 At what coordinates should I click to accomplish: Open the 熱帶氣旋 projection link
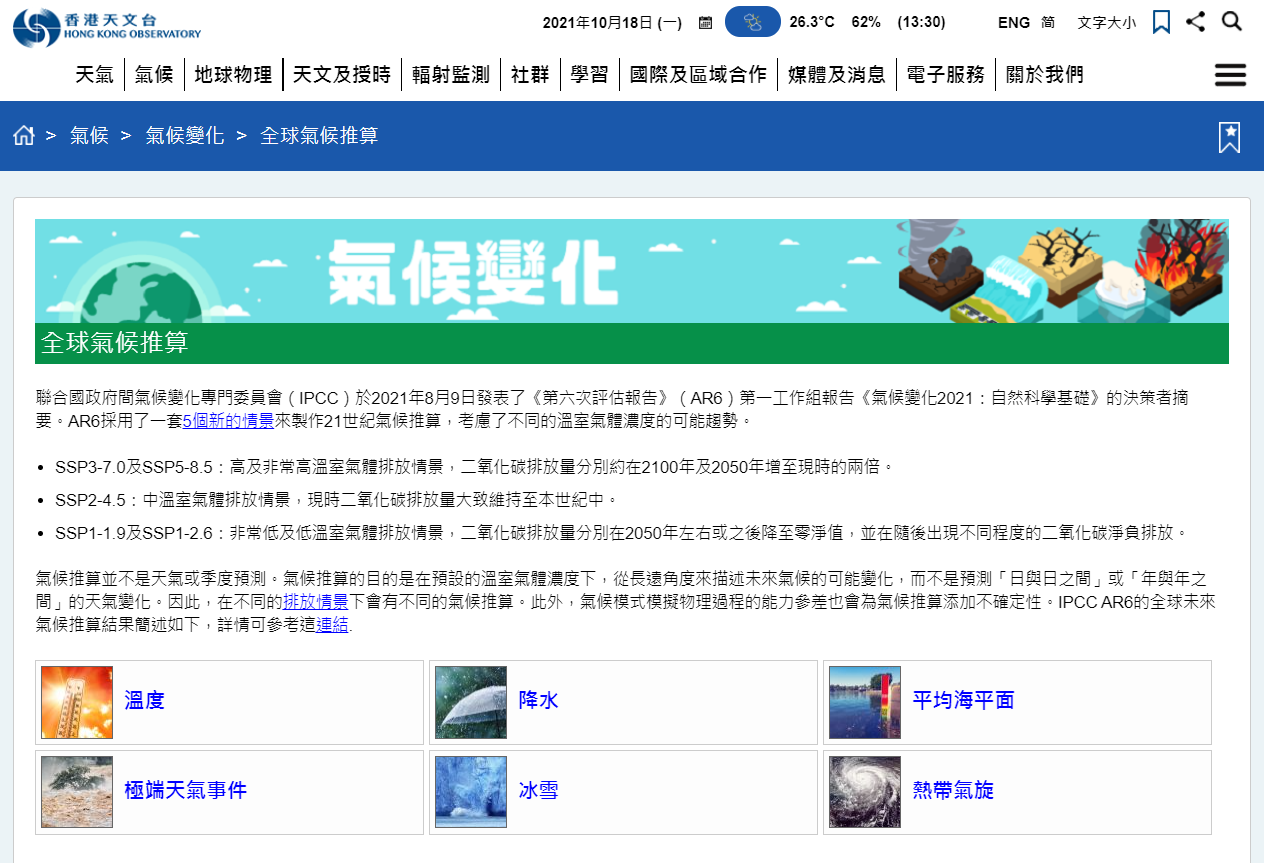[953, 791]
